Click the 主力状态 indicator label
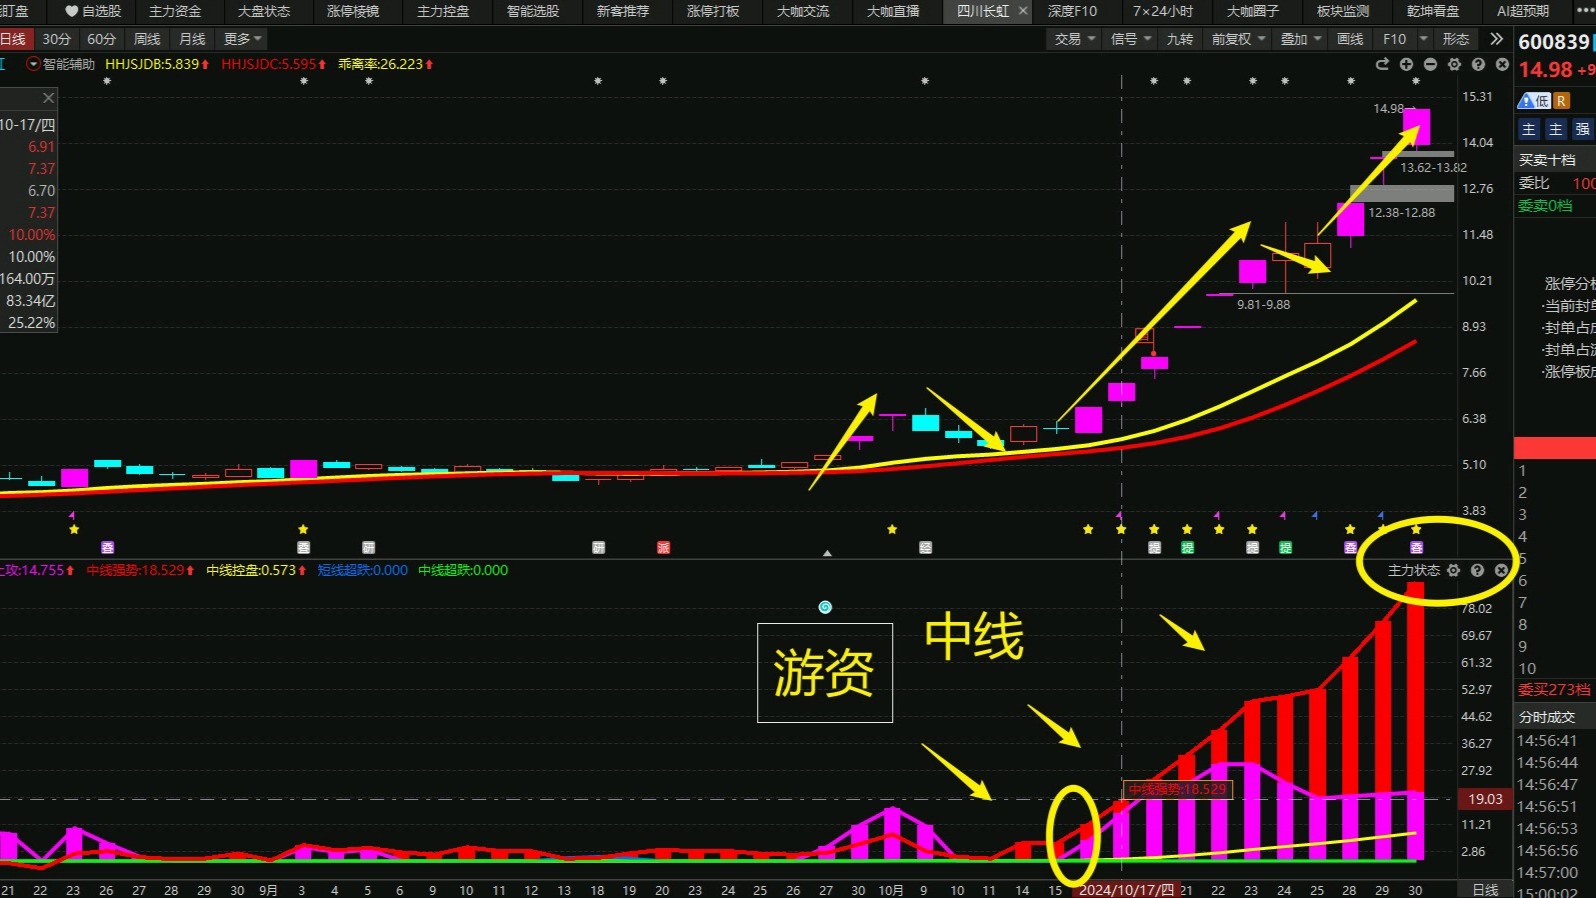 coord(1414,570)
